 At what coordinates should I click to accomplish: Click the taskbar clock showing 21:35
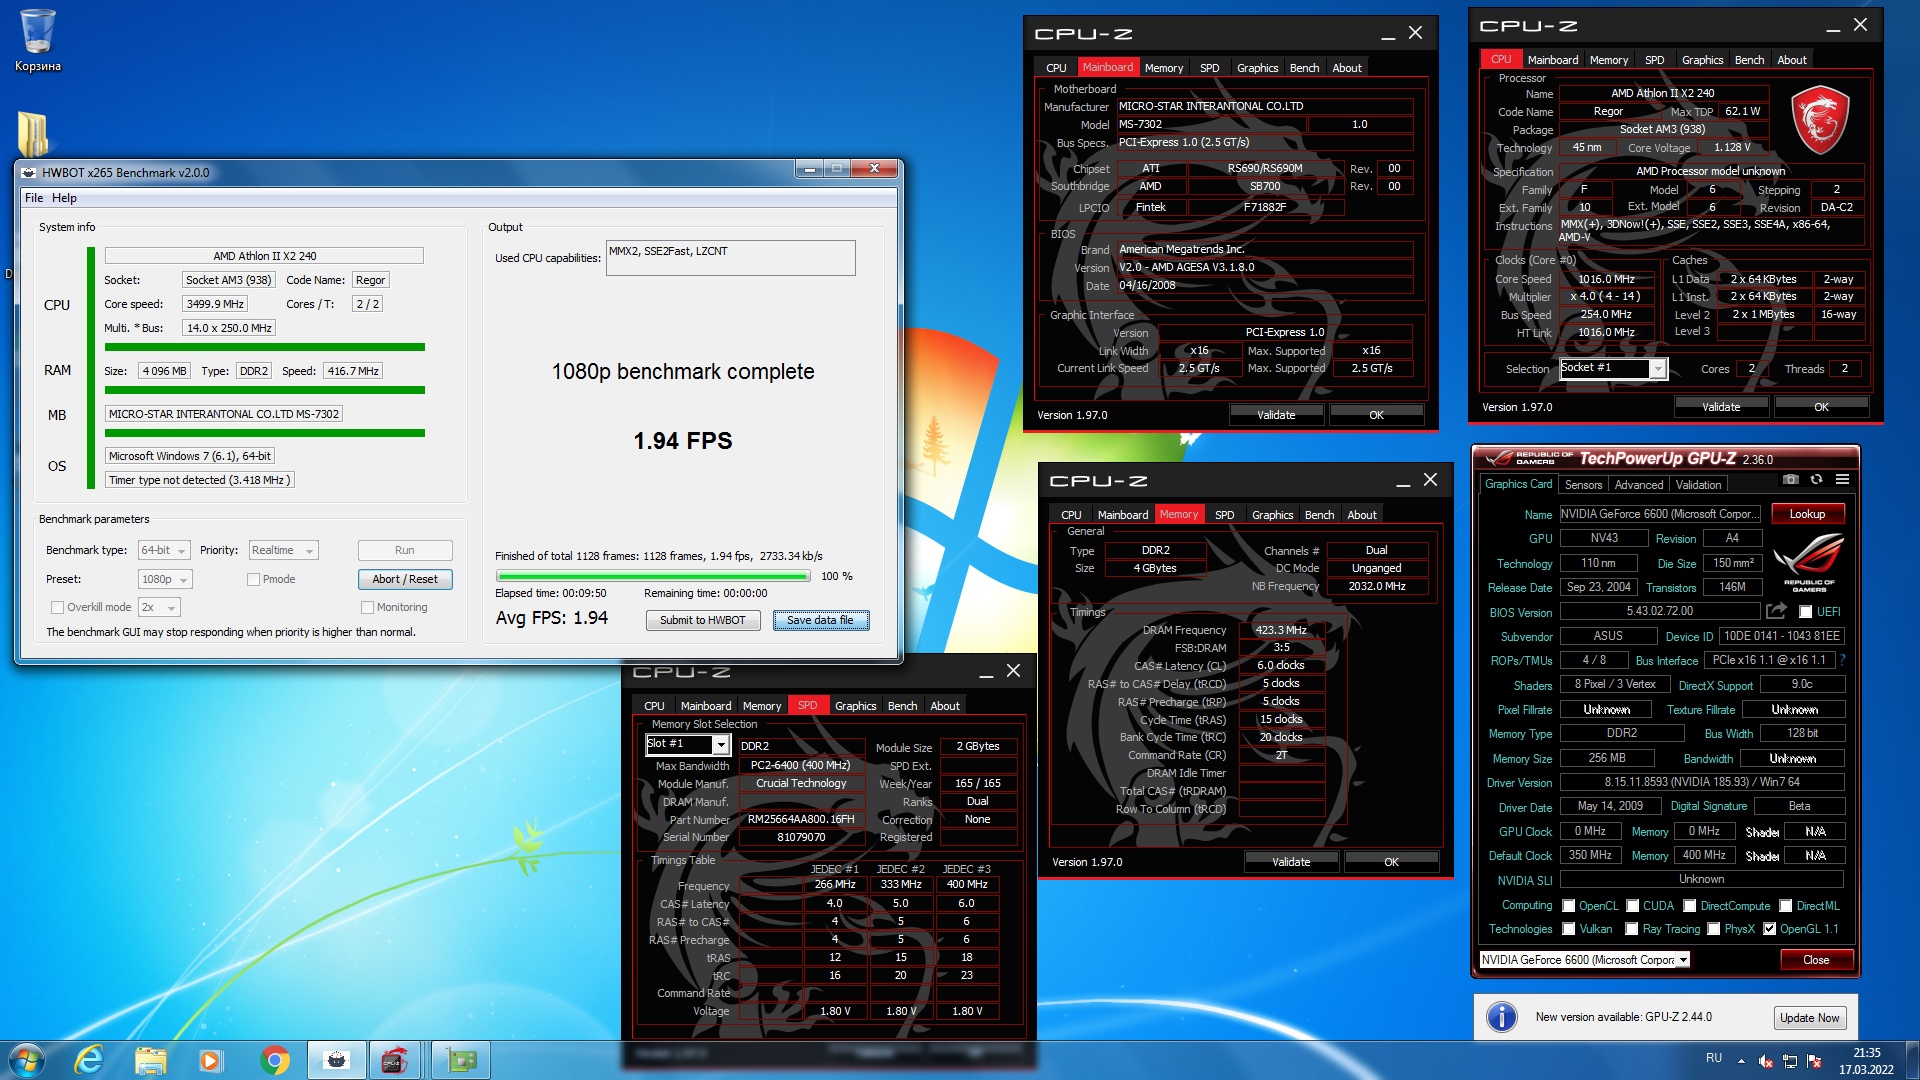(1866, 1061)
